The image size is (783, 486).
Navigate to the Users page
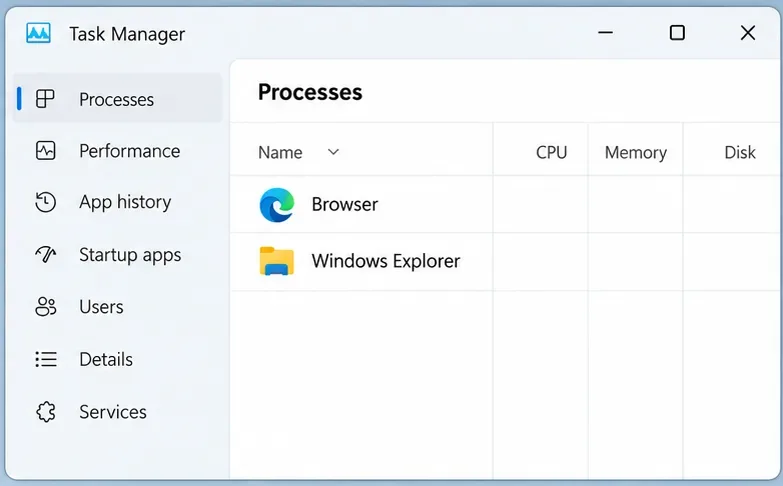117,307
